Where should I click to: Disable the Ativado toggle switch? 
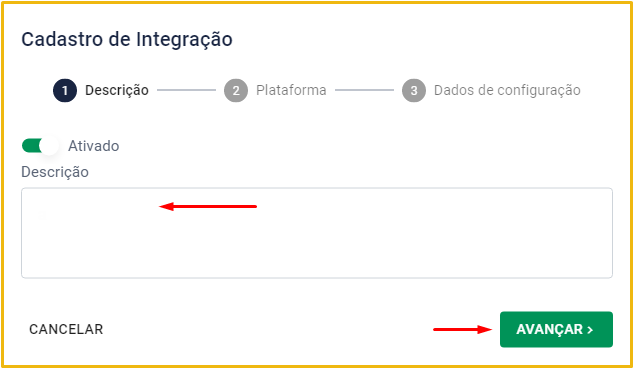(x=40, y=146)
